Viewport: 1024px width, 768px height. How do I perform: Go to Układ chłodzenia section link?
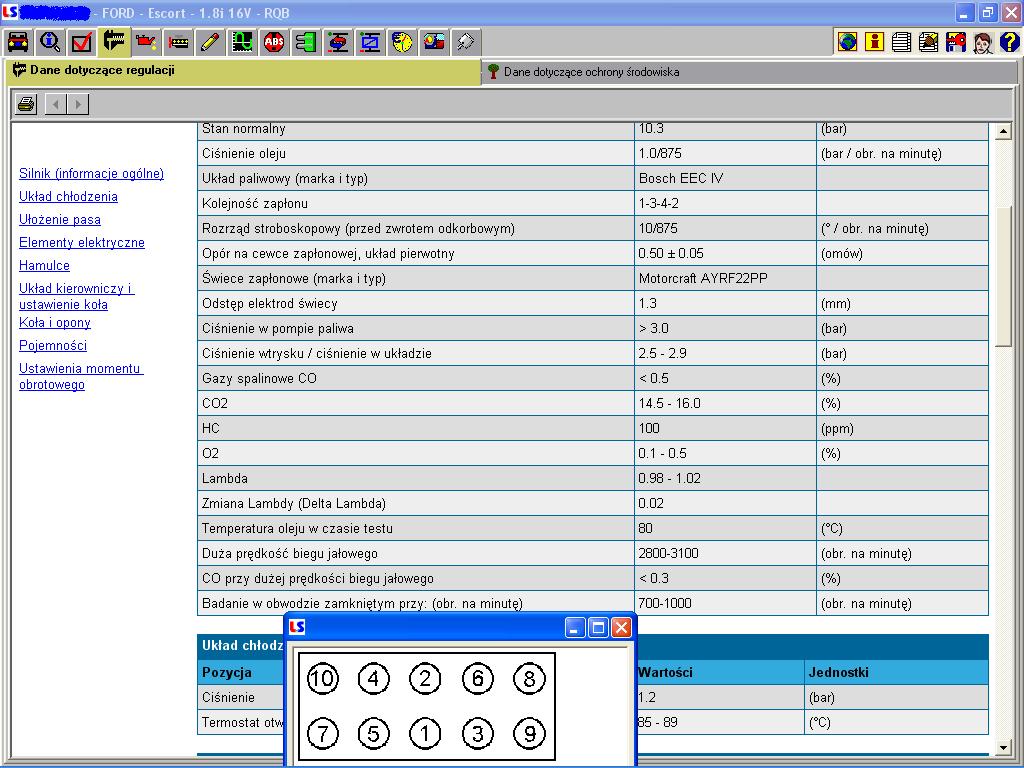coord(68,197)
